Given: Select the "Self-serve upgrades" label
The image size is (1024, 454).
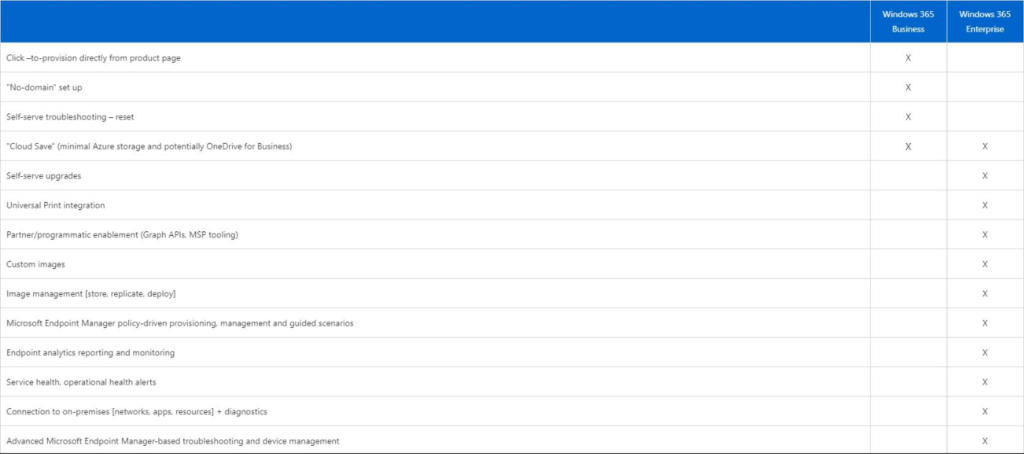Looking at the screenshot, I should [44, 176].
